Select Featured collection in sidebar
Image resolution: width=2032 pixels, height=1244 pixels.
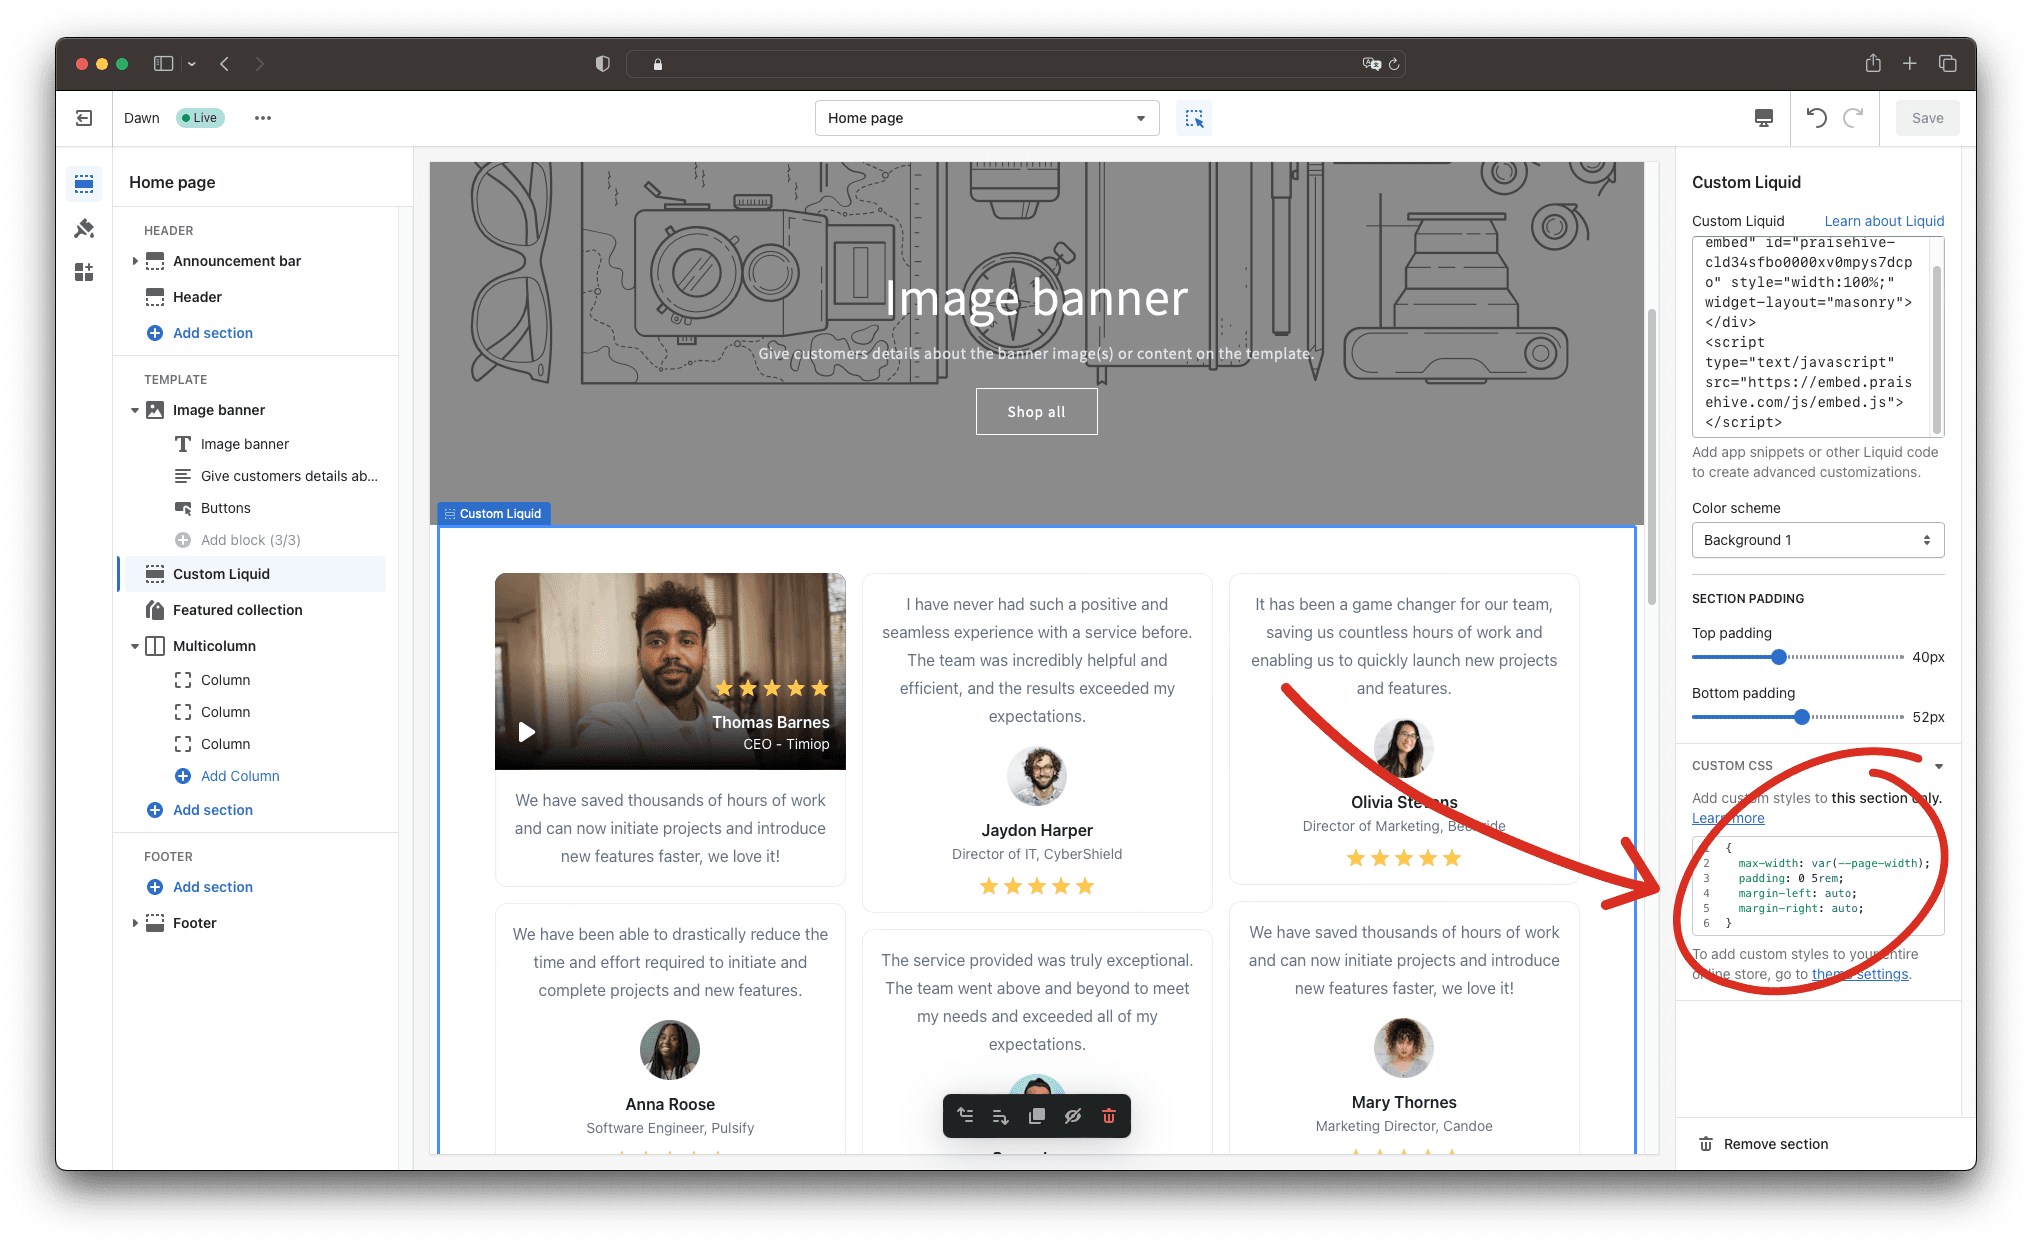[x=237, y=610]
